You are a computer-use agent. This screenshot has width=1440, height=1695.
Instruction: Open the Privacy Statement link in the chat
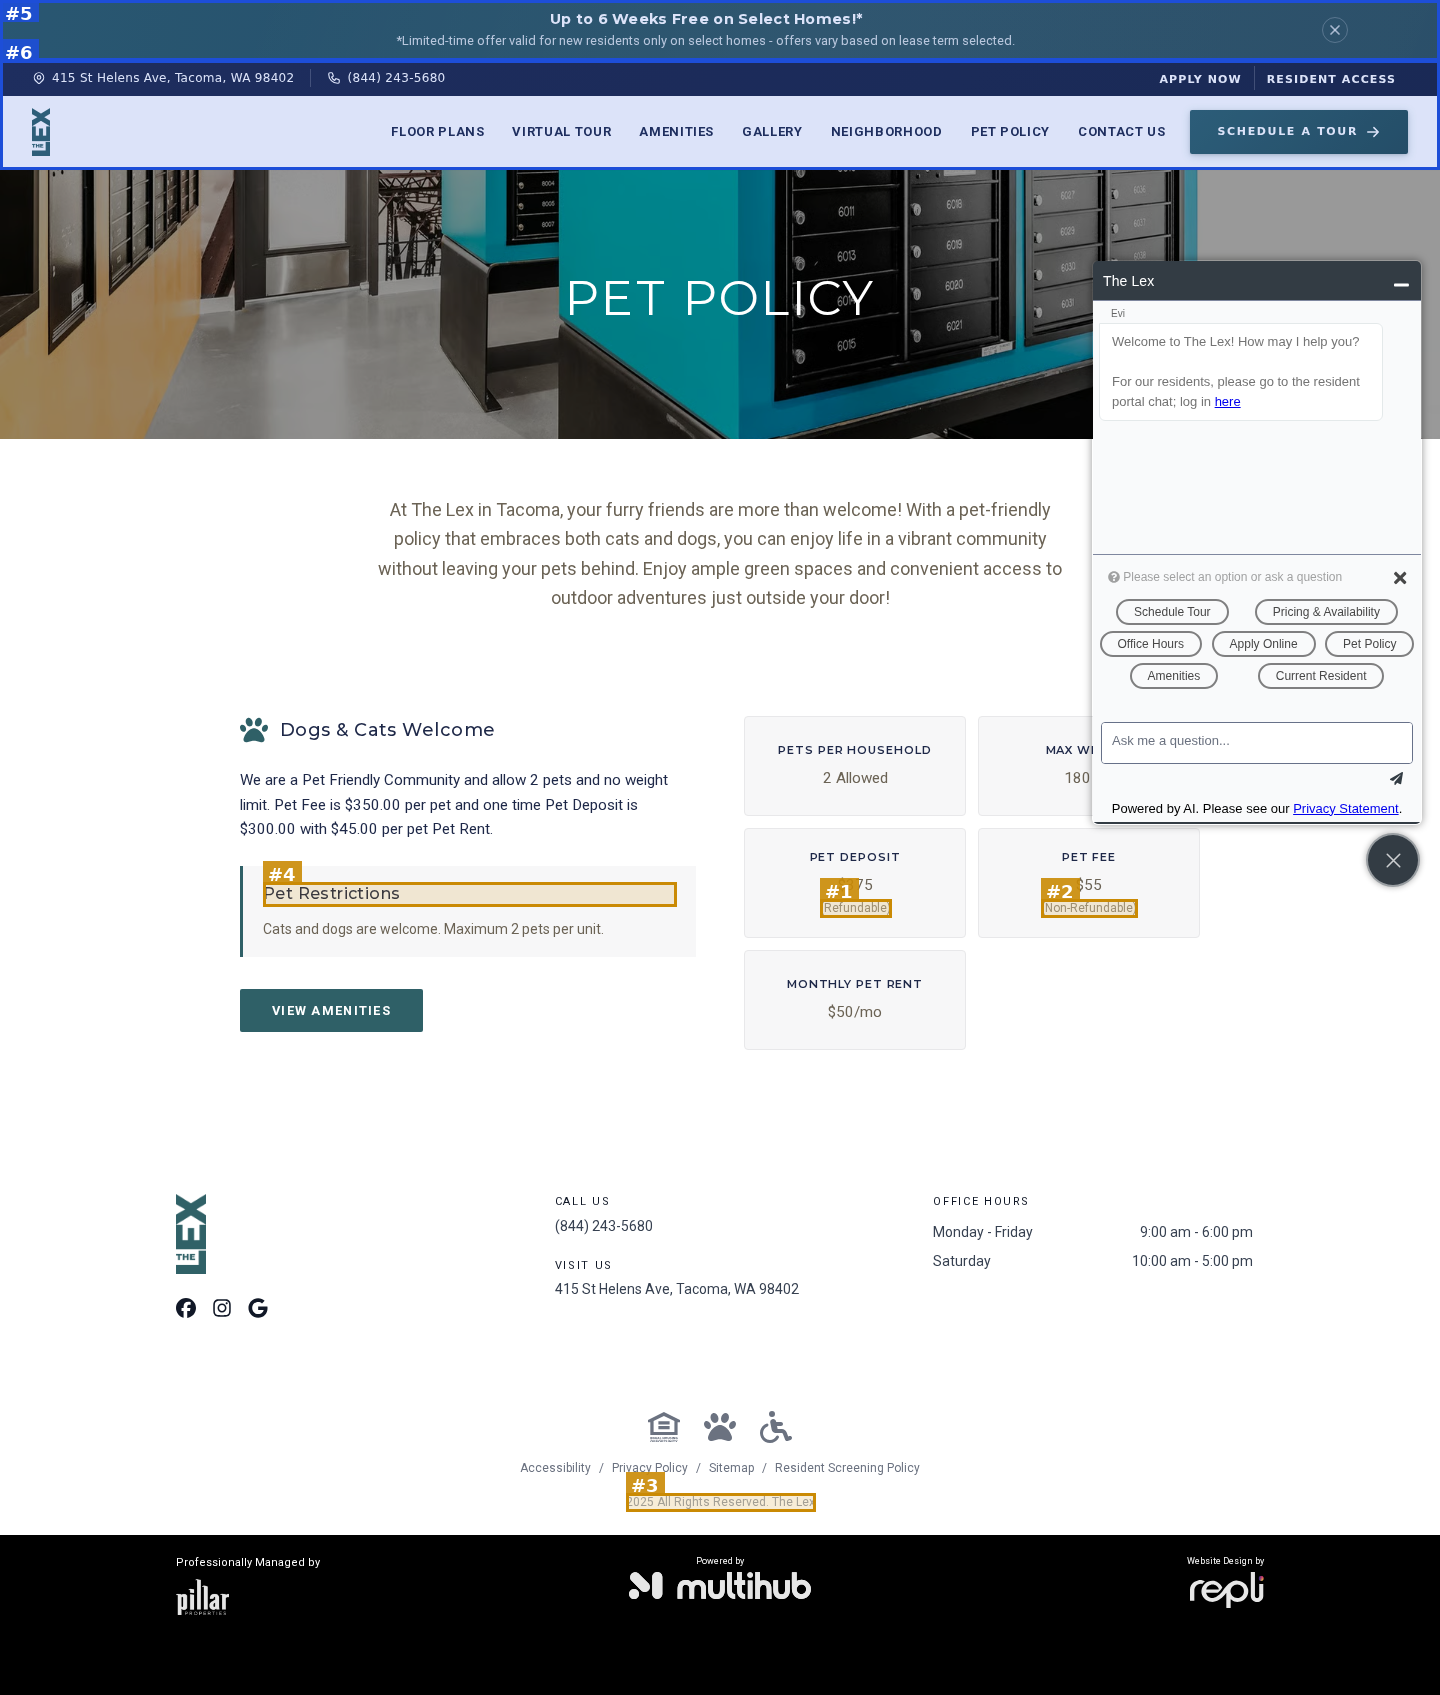[1346, 809]
